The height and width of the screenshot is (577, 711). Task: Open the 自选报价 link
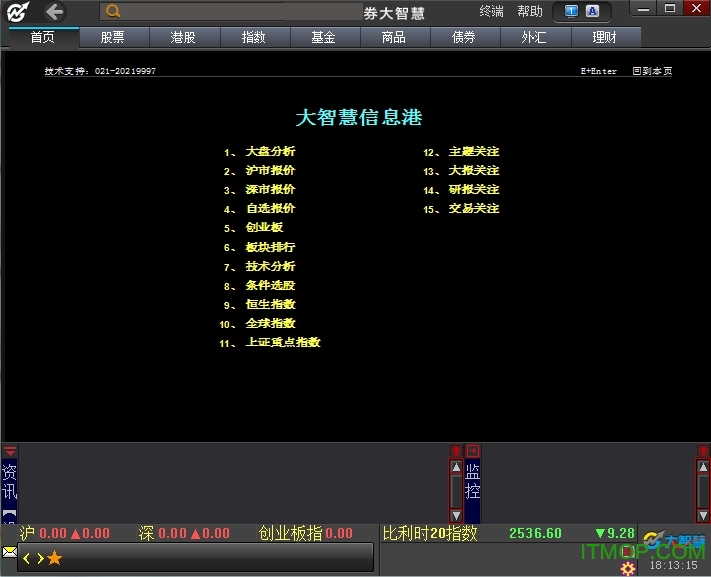click(270, 209)
